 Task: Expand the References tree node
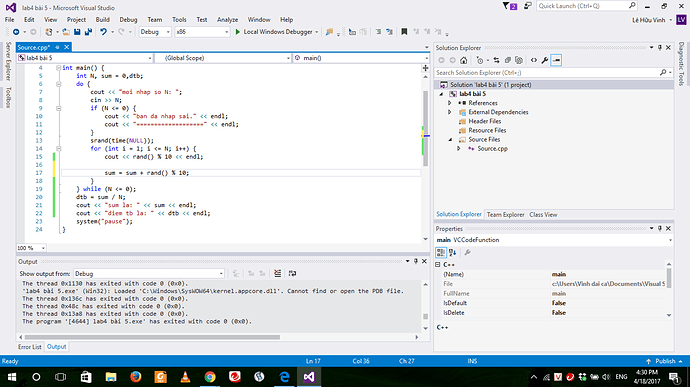450,103
